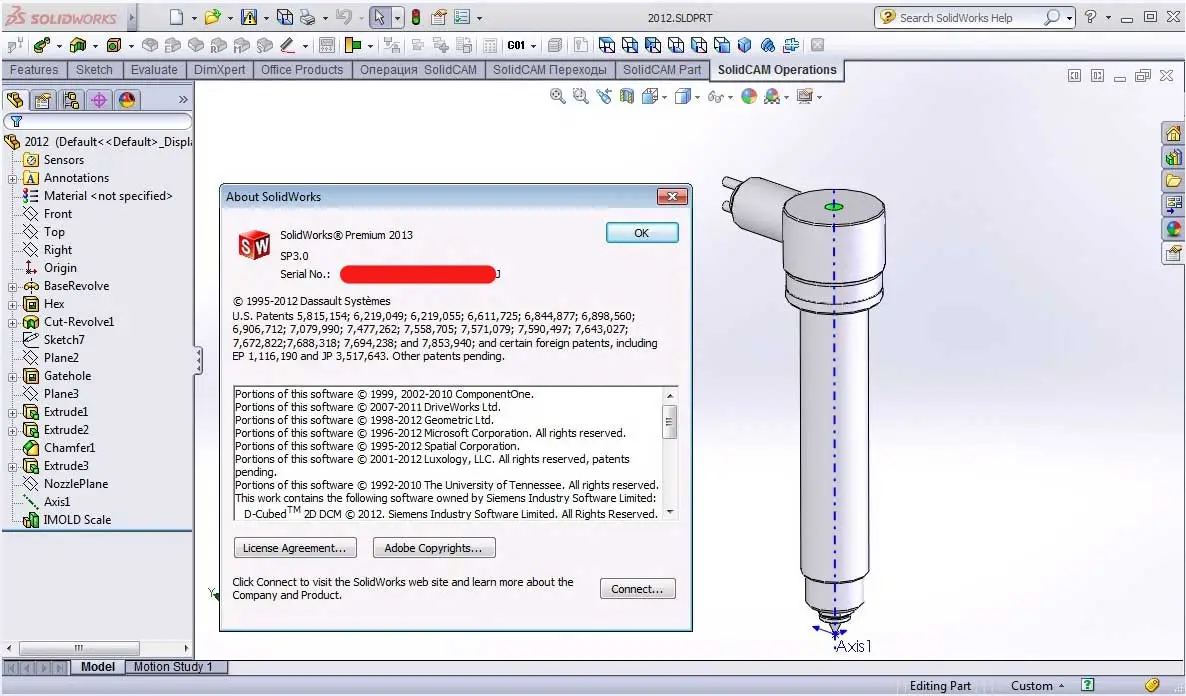This screenshot has width=1186, height=696.
Task: Expand FeatureManager tabs with double chevron
Action: pos(182,100)
